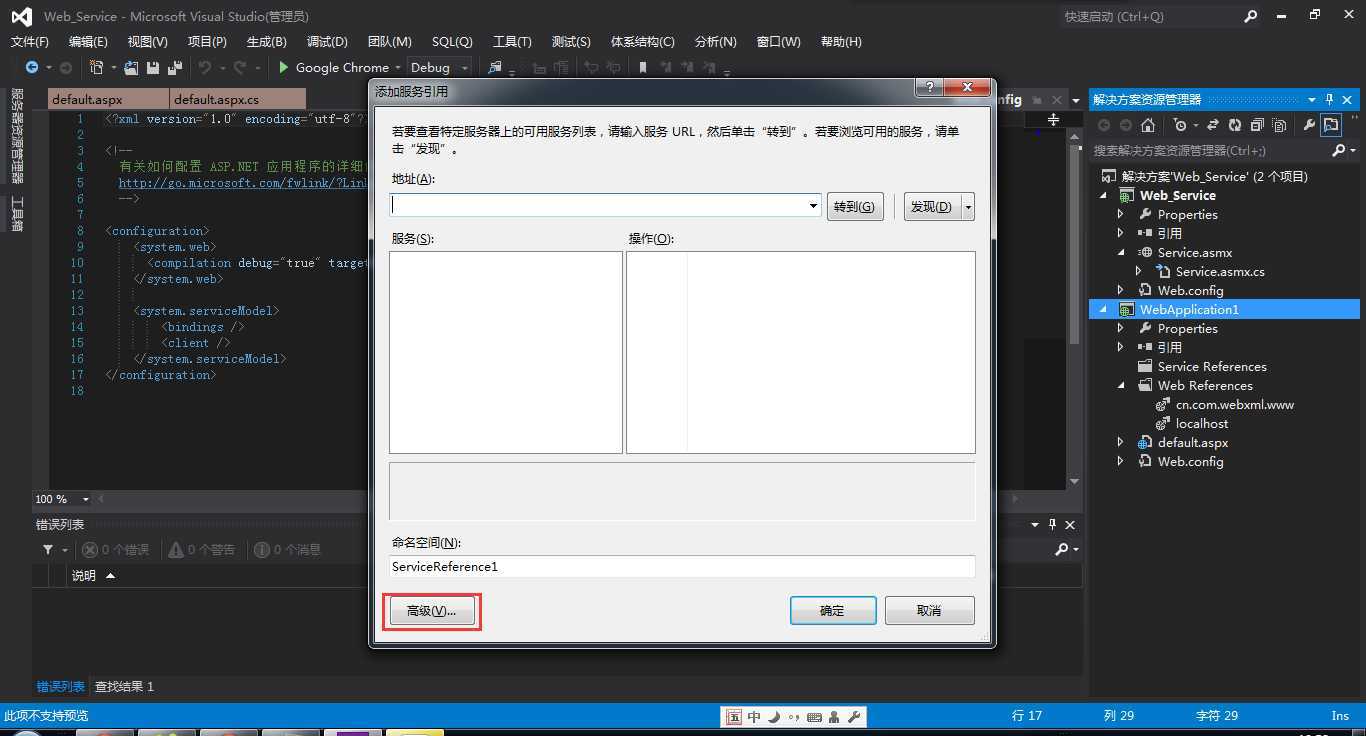1366x736 pixels.
Task: Click the Open File folder icon in toolbar
Action: click(x=133, y=67)
